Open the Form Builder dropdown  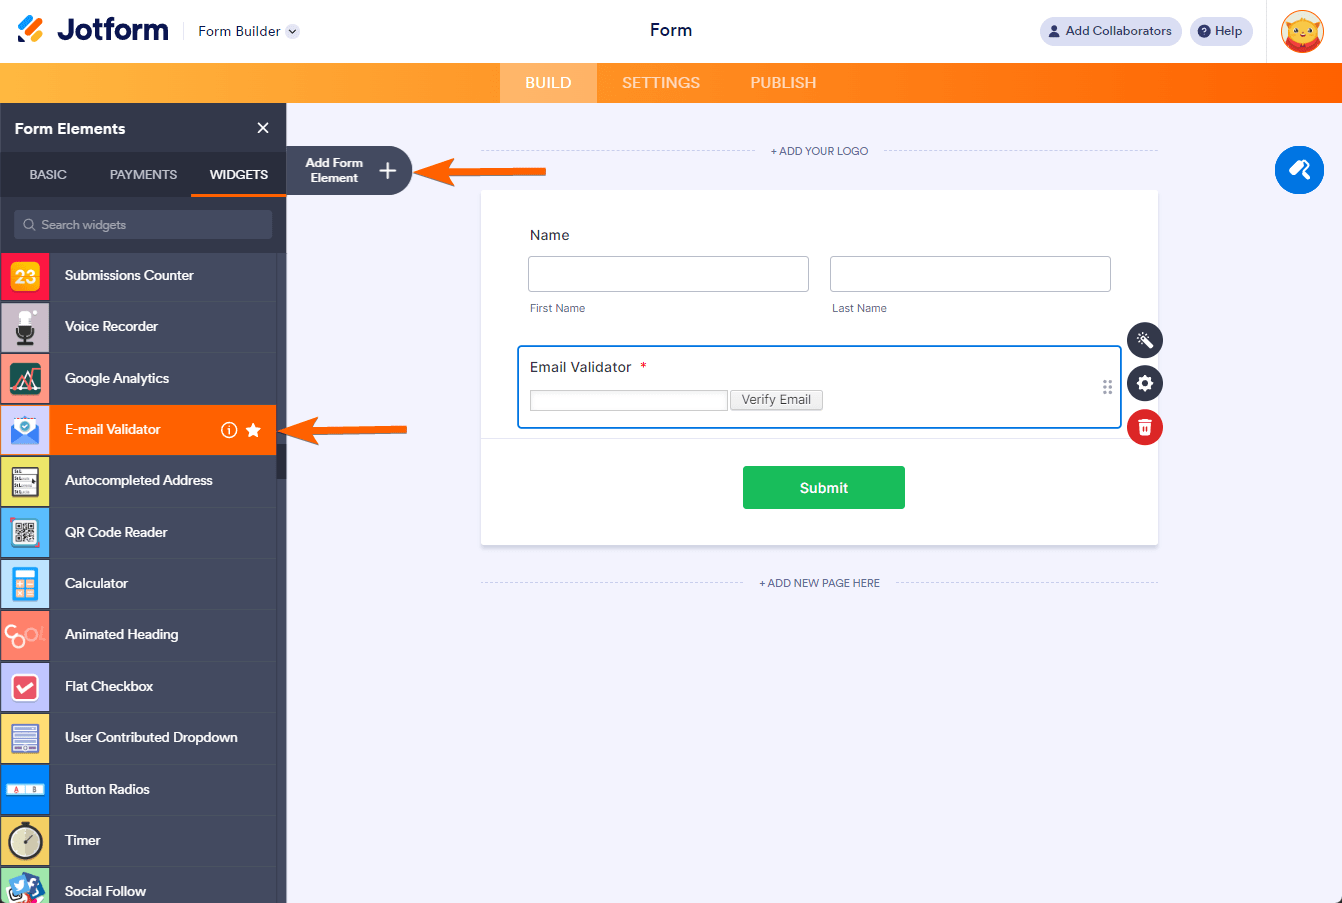coord(248,31)
